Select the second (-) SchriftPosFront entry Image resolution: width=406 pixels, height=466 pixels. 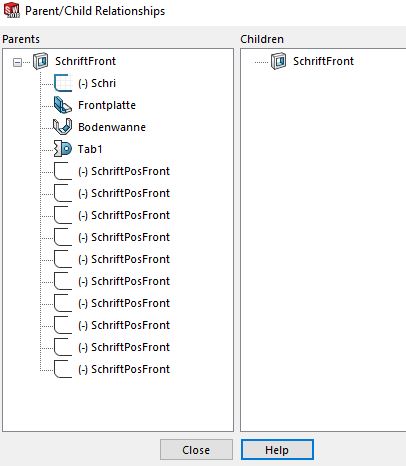pos(124,193)
